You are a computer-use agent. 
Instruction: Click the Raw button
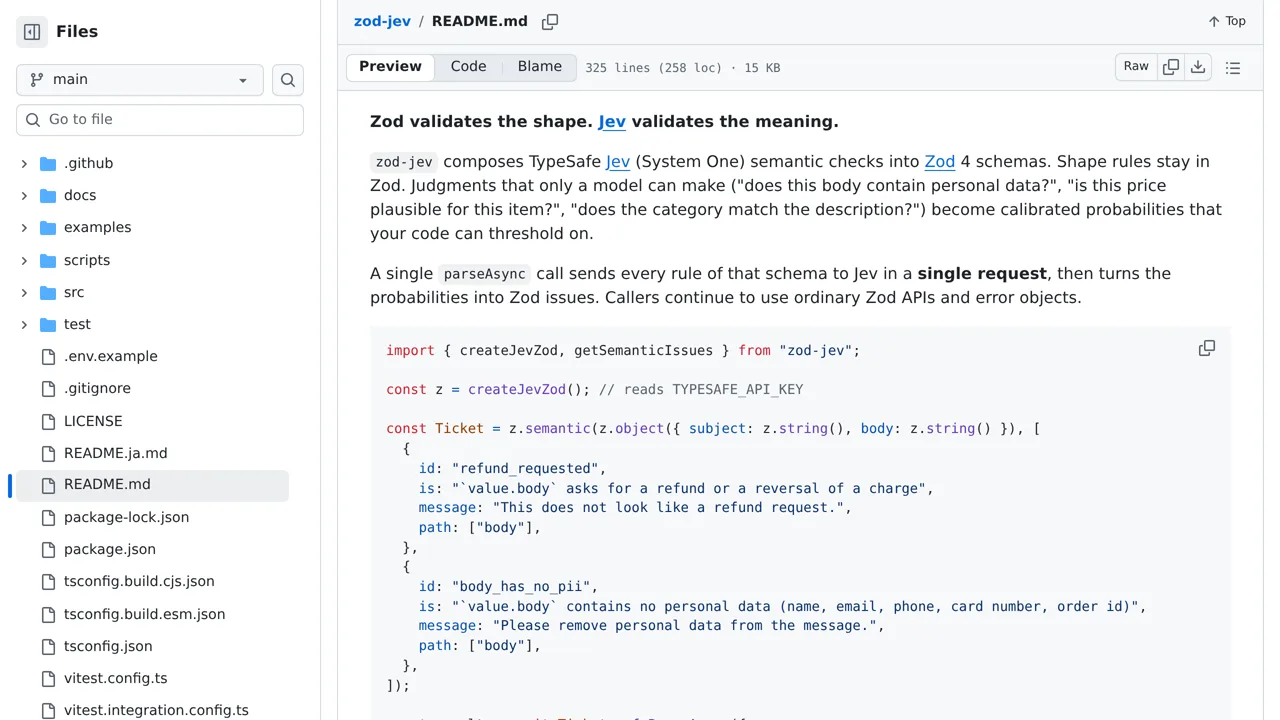tap(1136, 67)
